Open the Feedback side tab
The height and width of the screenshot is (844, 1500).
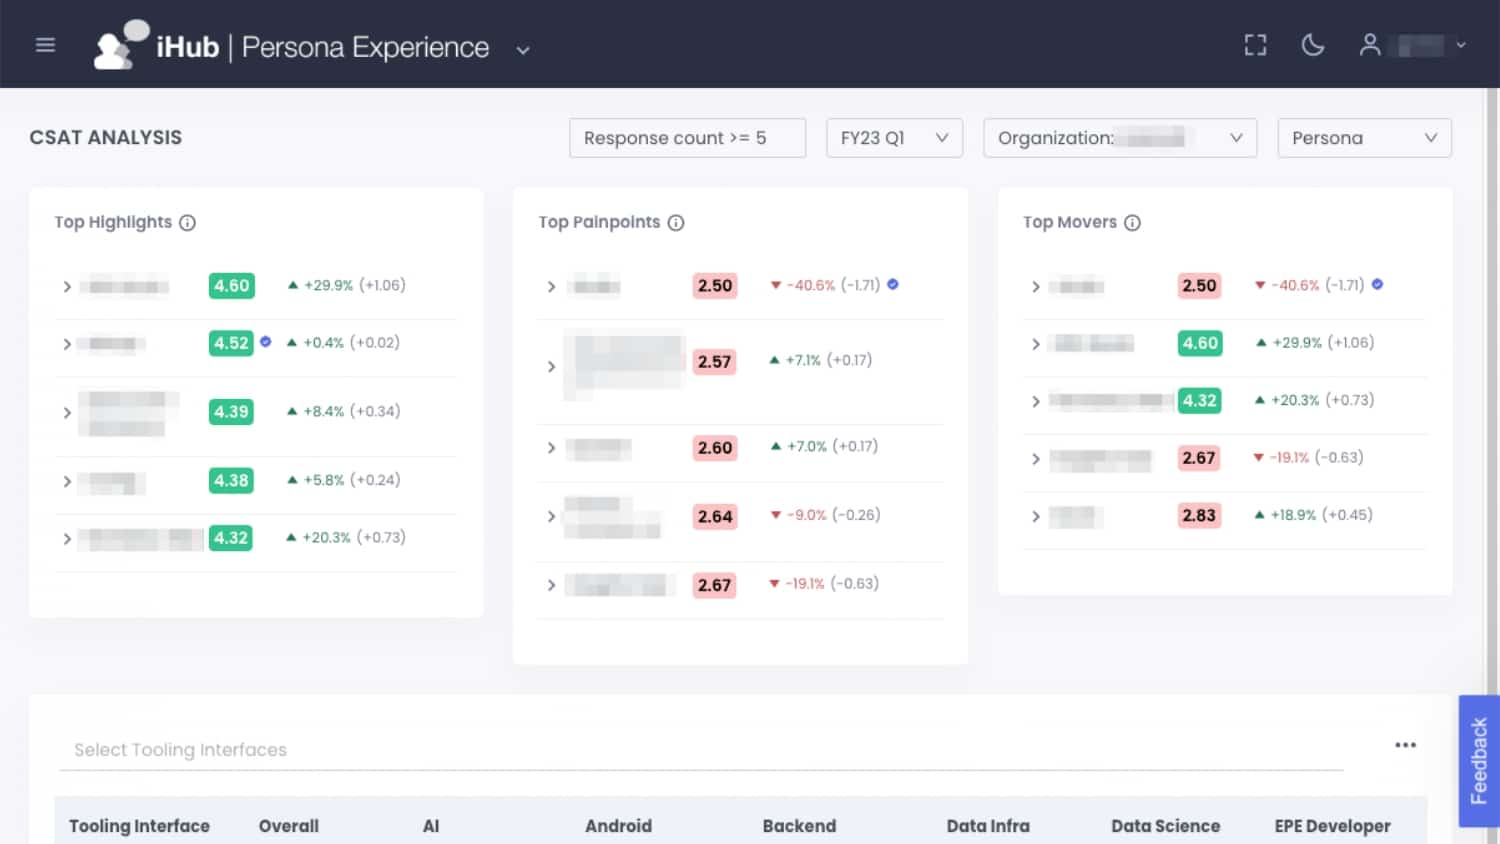coord(1479,761)
